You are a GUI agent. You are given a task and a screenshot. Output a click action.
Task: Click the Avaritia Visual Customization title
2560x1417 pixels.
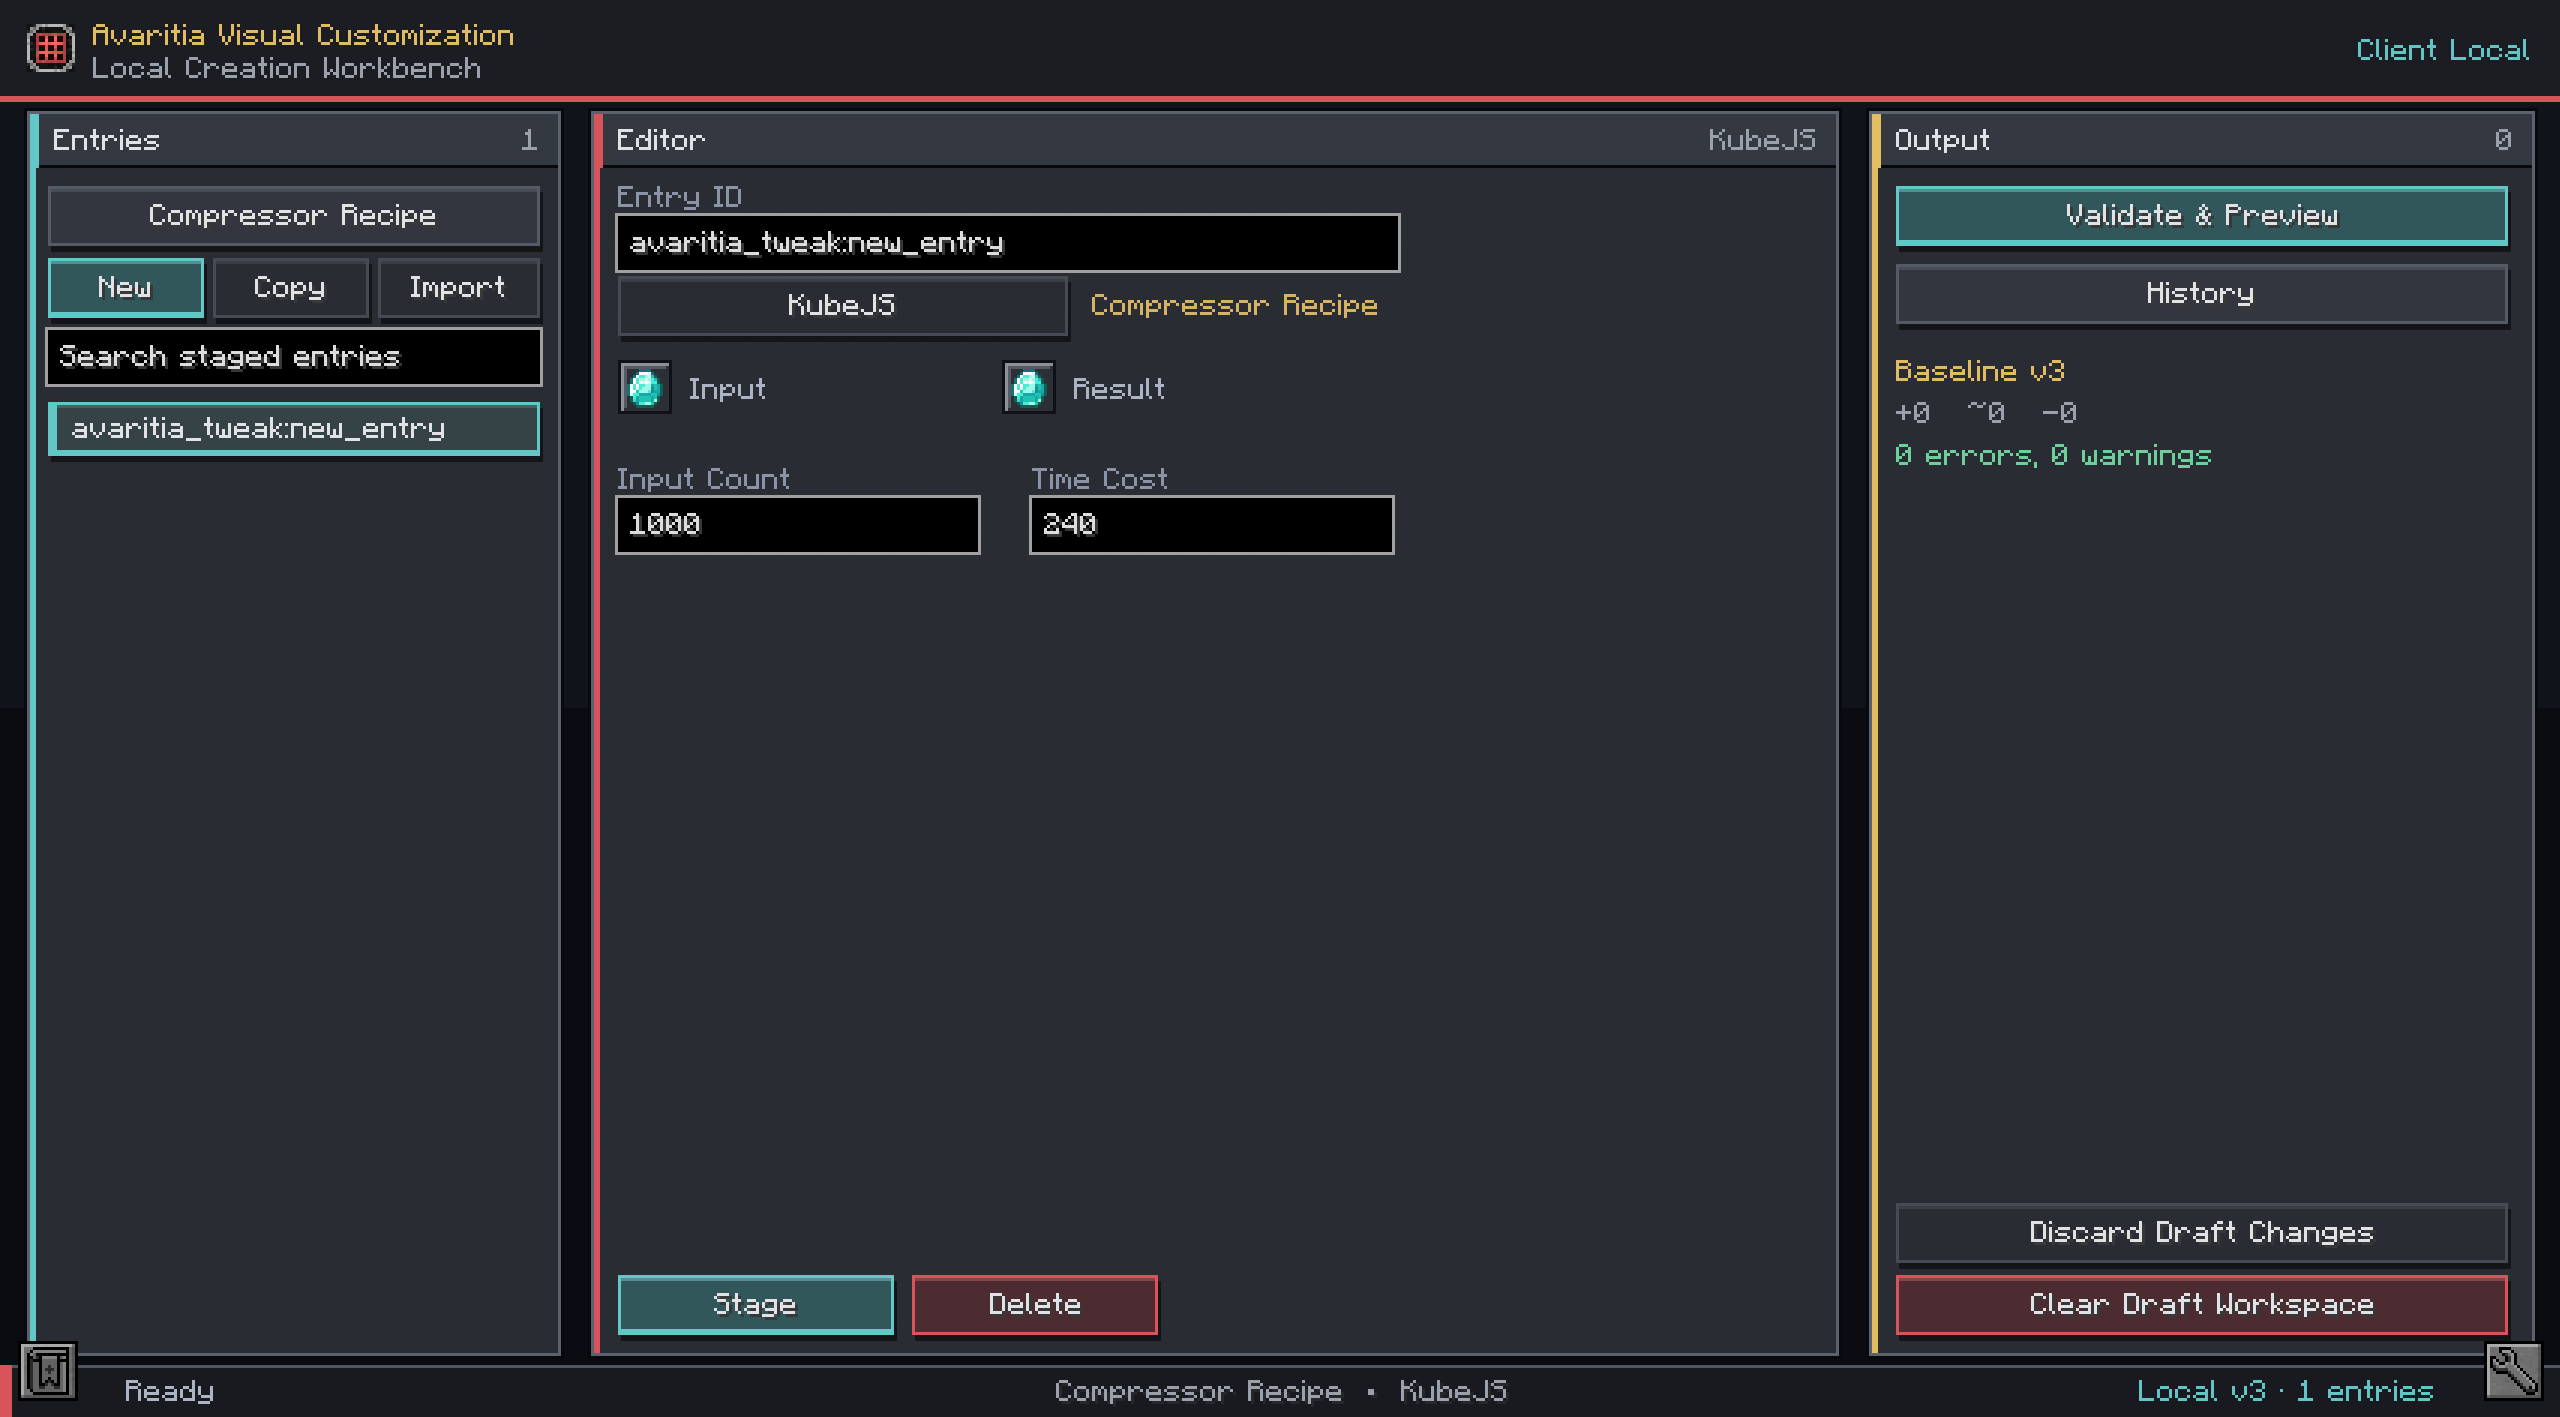302,35
